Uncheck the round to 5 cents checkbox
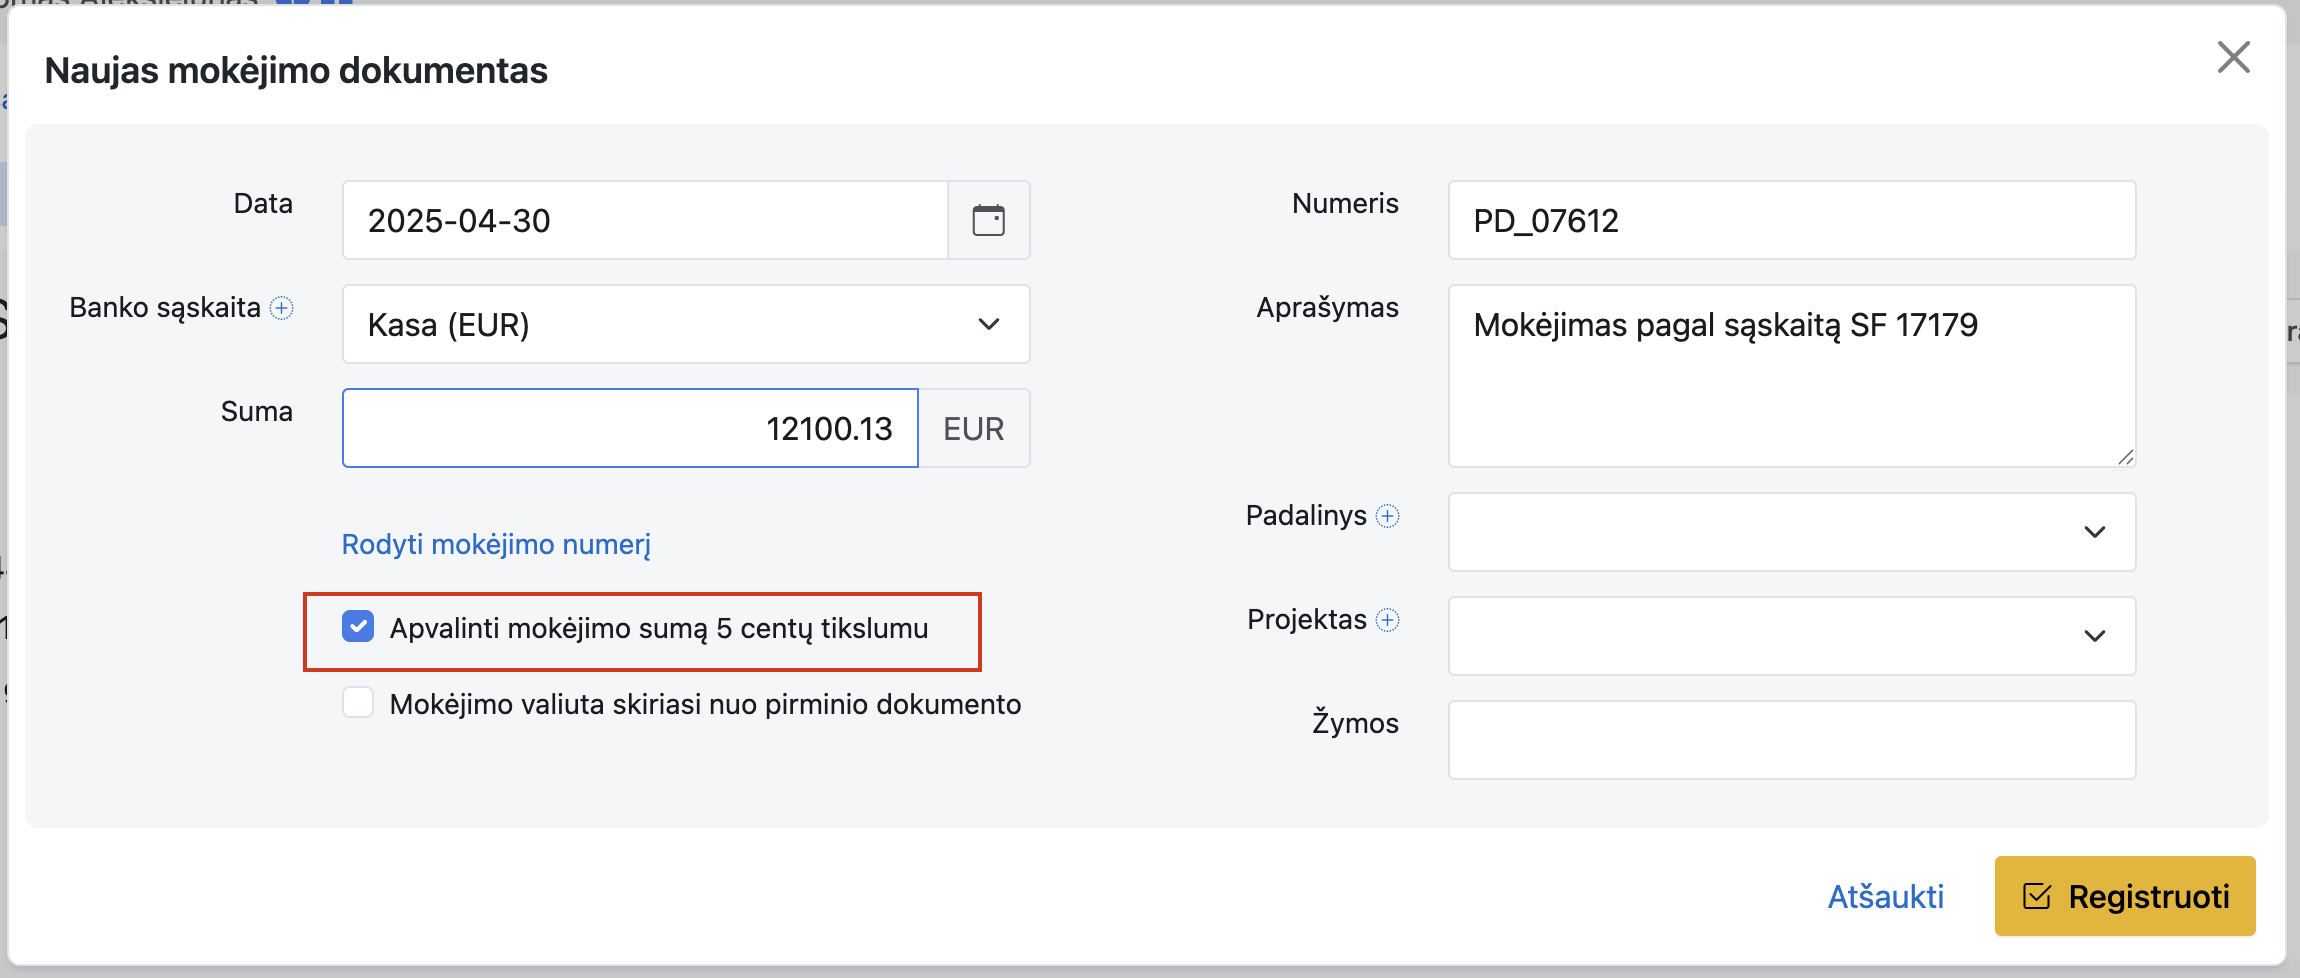The image size is (2300, 978). (358, 627)
